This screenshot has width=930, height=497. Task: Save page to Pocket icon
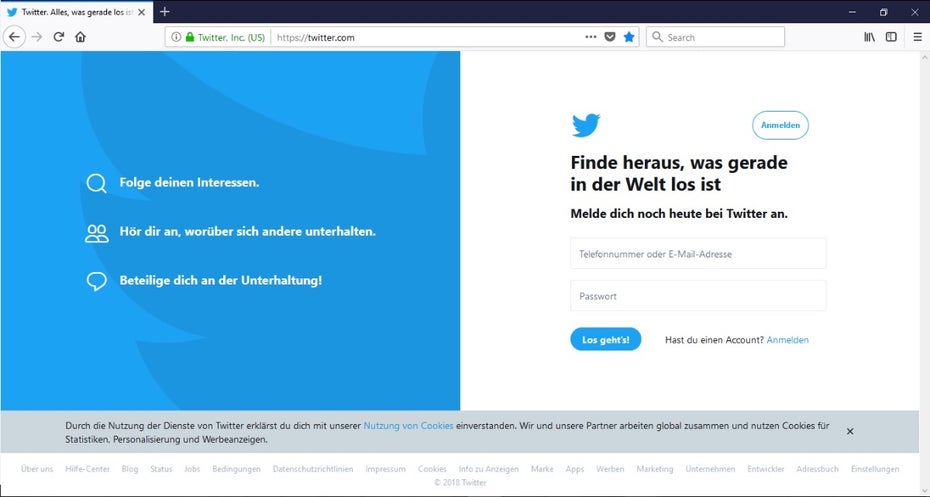610,37
